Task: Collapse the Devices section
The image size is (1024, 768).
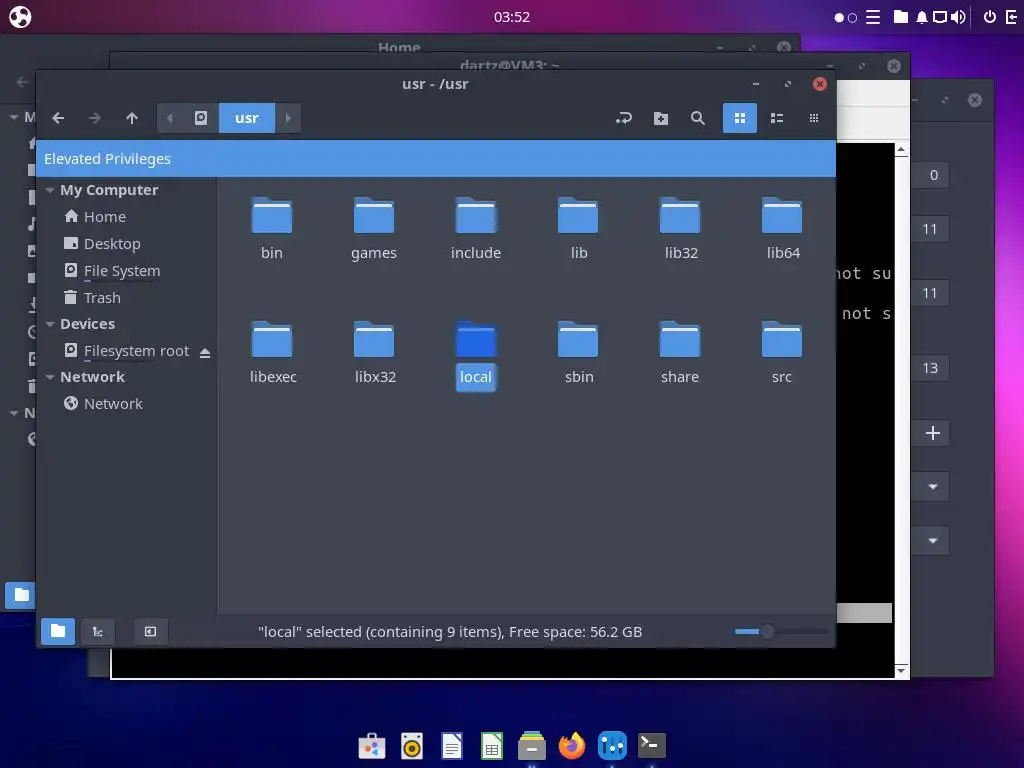Action: tap(50, 324)
